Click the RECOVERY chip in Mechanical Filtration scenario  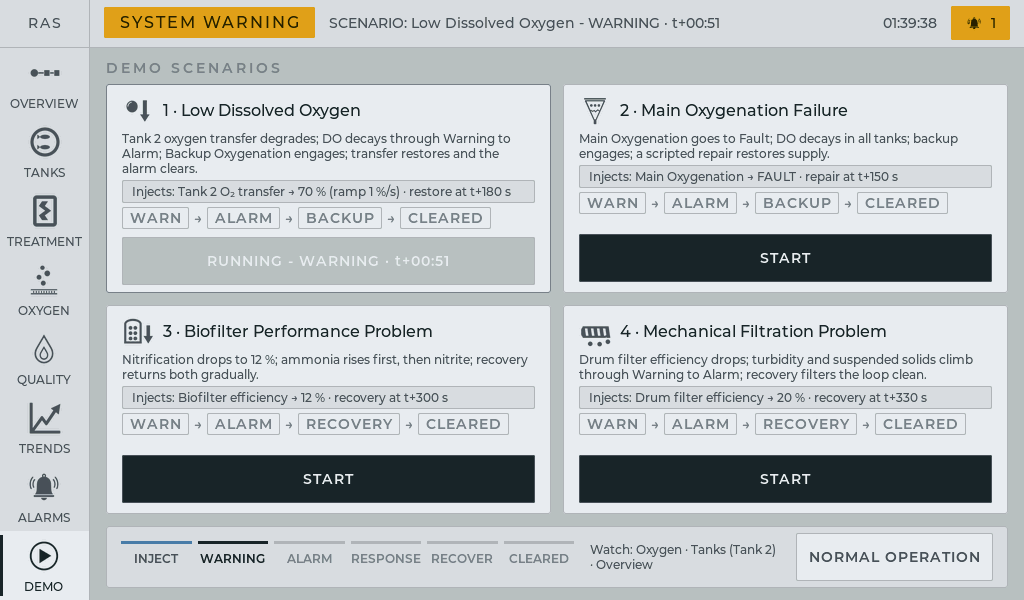(x=807, y=424)
